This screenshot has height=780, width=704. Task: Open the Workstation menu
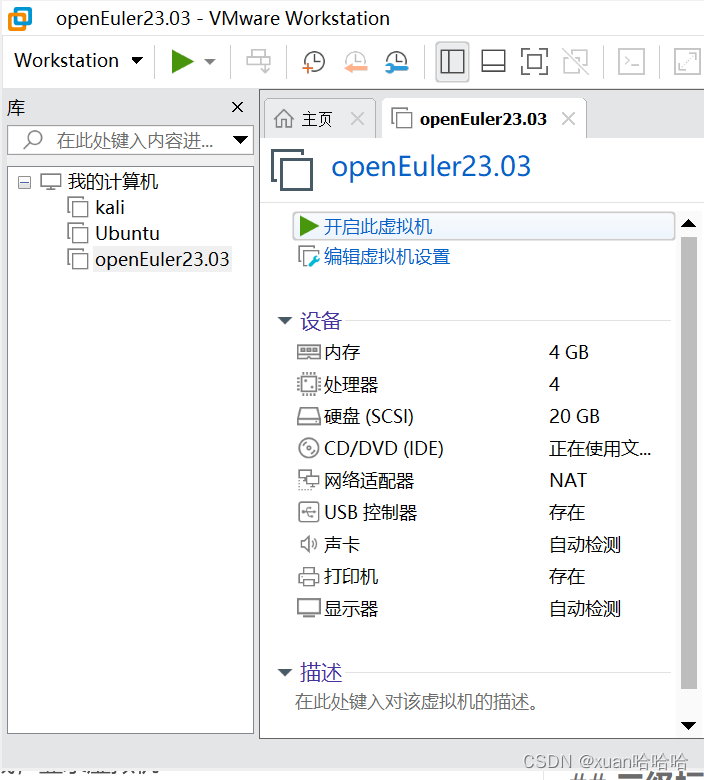[x=78, y=61]
